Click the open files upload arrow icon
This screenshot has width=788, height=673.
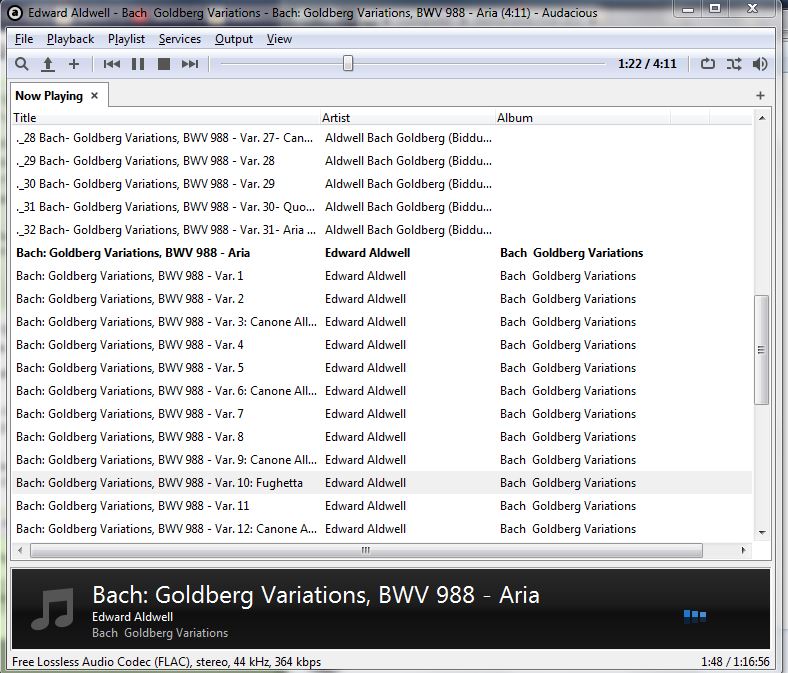coord(48,64)
